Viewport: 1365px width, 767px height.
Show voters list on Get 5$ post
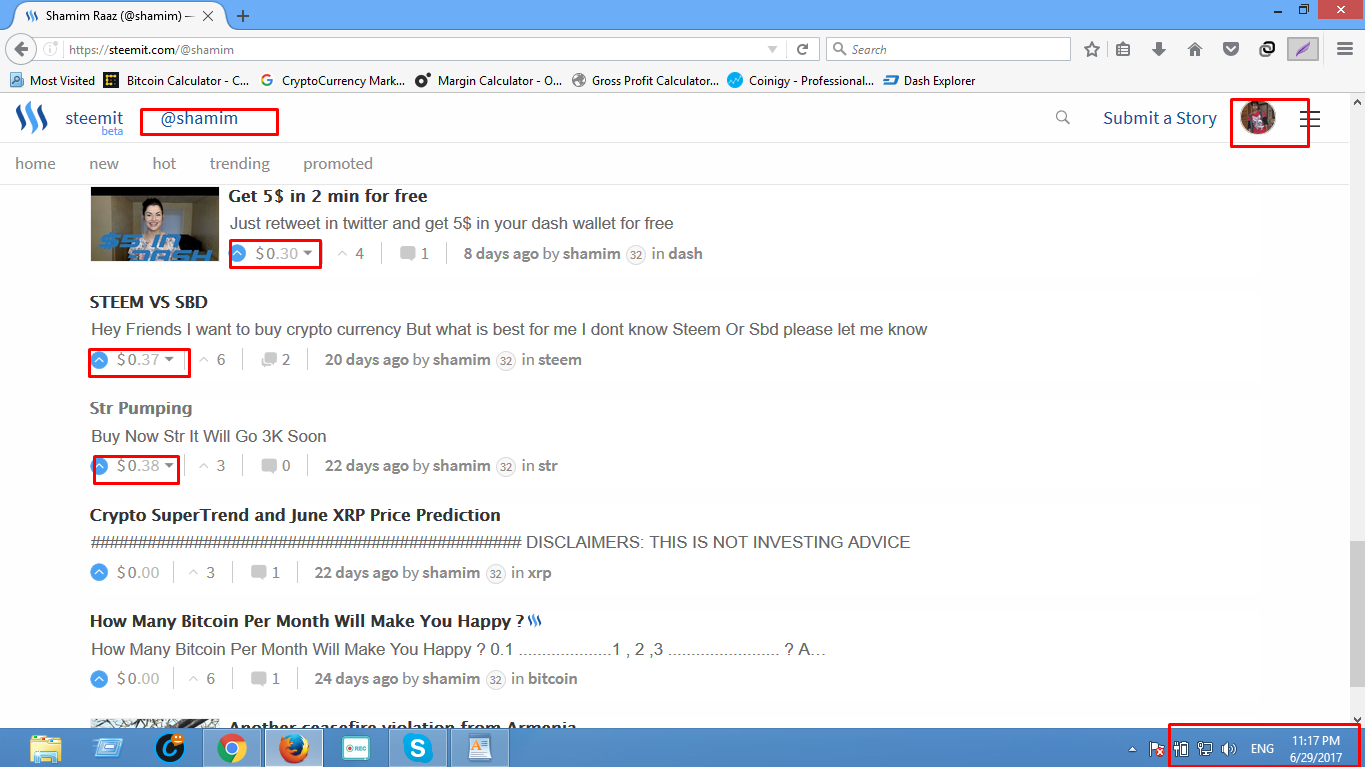pyautogui.click(x=350, y=254)
